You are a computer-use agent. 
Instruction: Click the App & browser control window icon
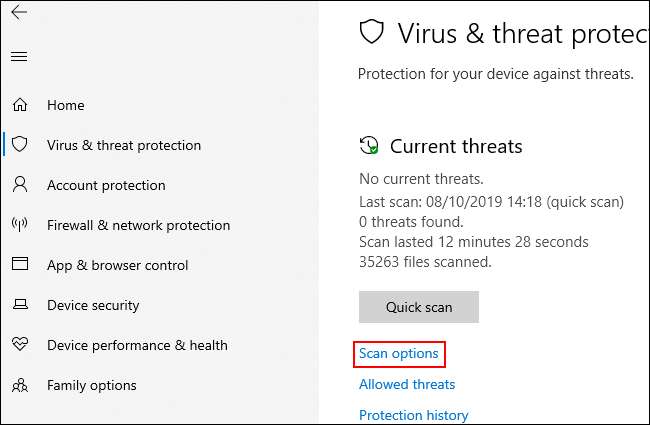pos(19,265)
